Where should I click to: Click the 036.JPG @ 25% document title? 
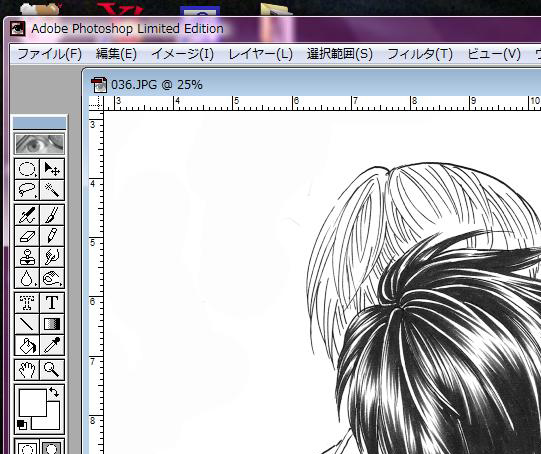click(x=157, y=85)
